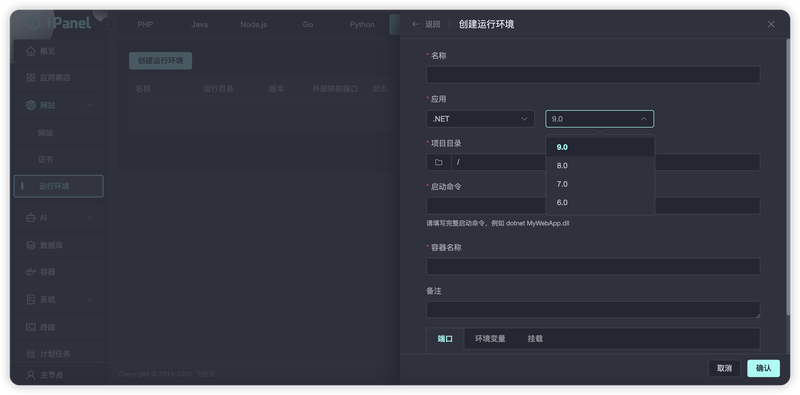
Task: Collapse the 9.0 version dropdown
Action: 599,119
